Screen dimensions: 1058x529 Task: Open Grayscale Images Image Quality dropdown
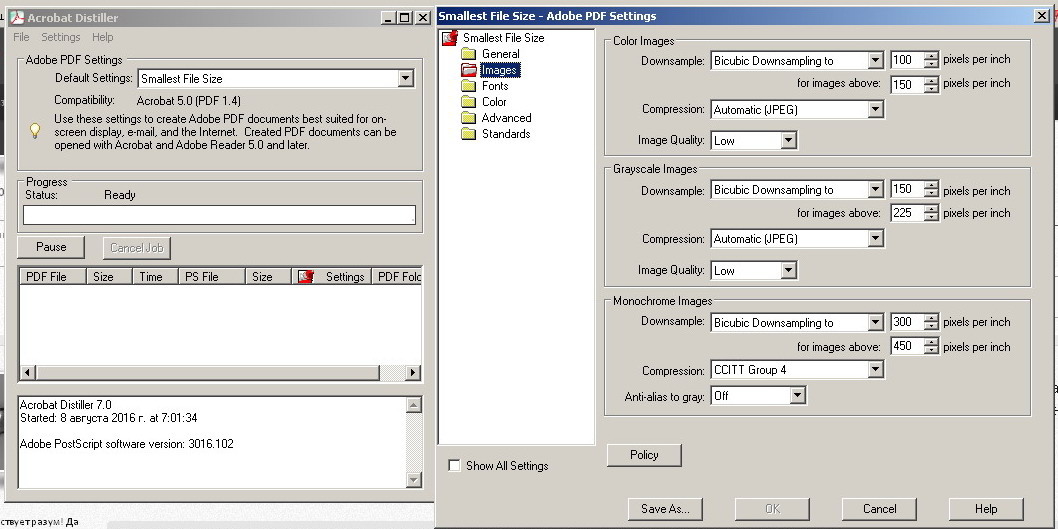pos(789,271)
